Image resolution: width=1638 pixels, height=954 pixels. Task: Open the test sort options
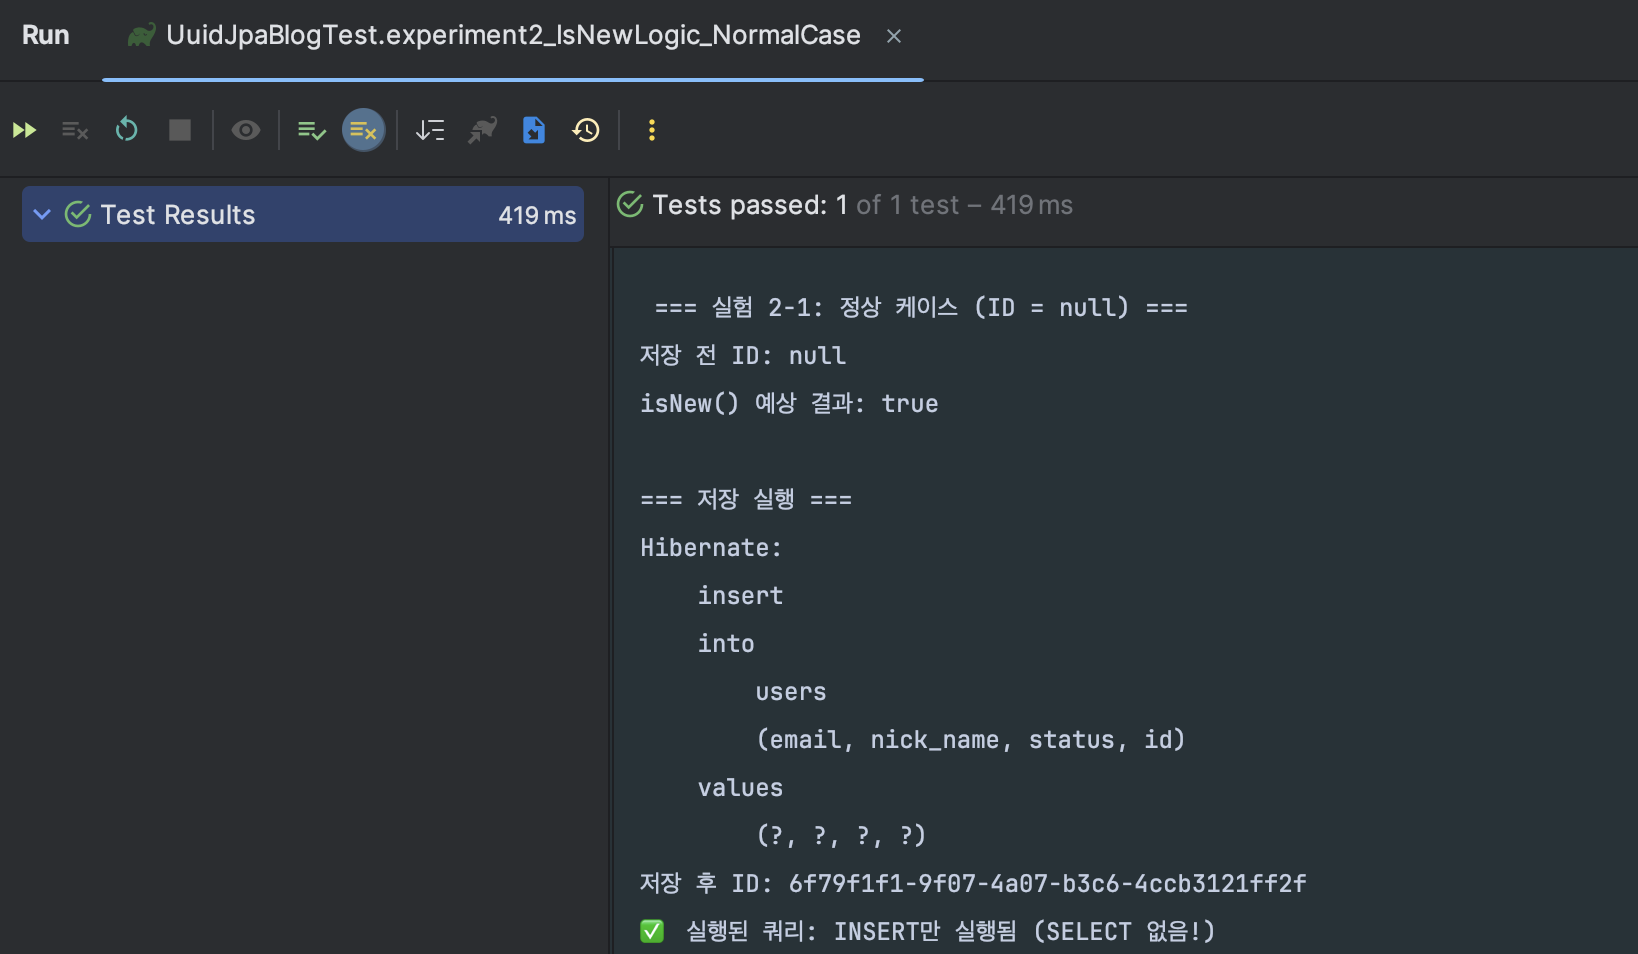click(x=430, y=130)
